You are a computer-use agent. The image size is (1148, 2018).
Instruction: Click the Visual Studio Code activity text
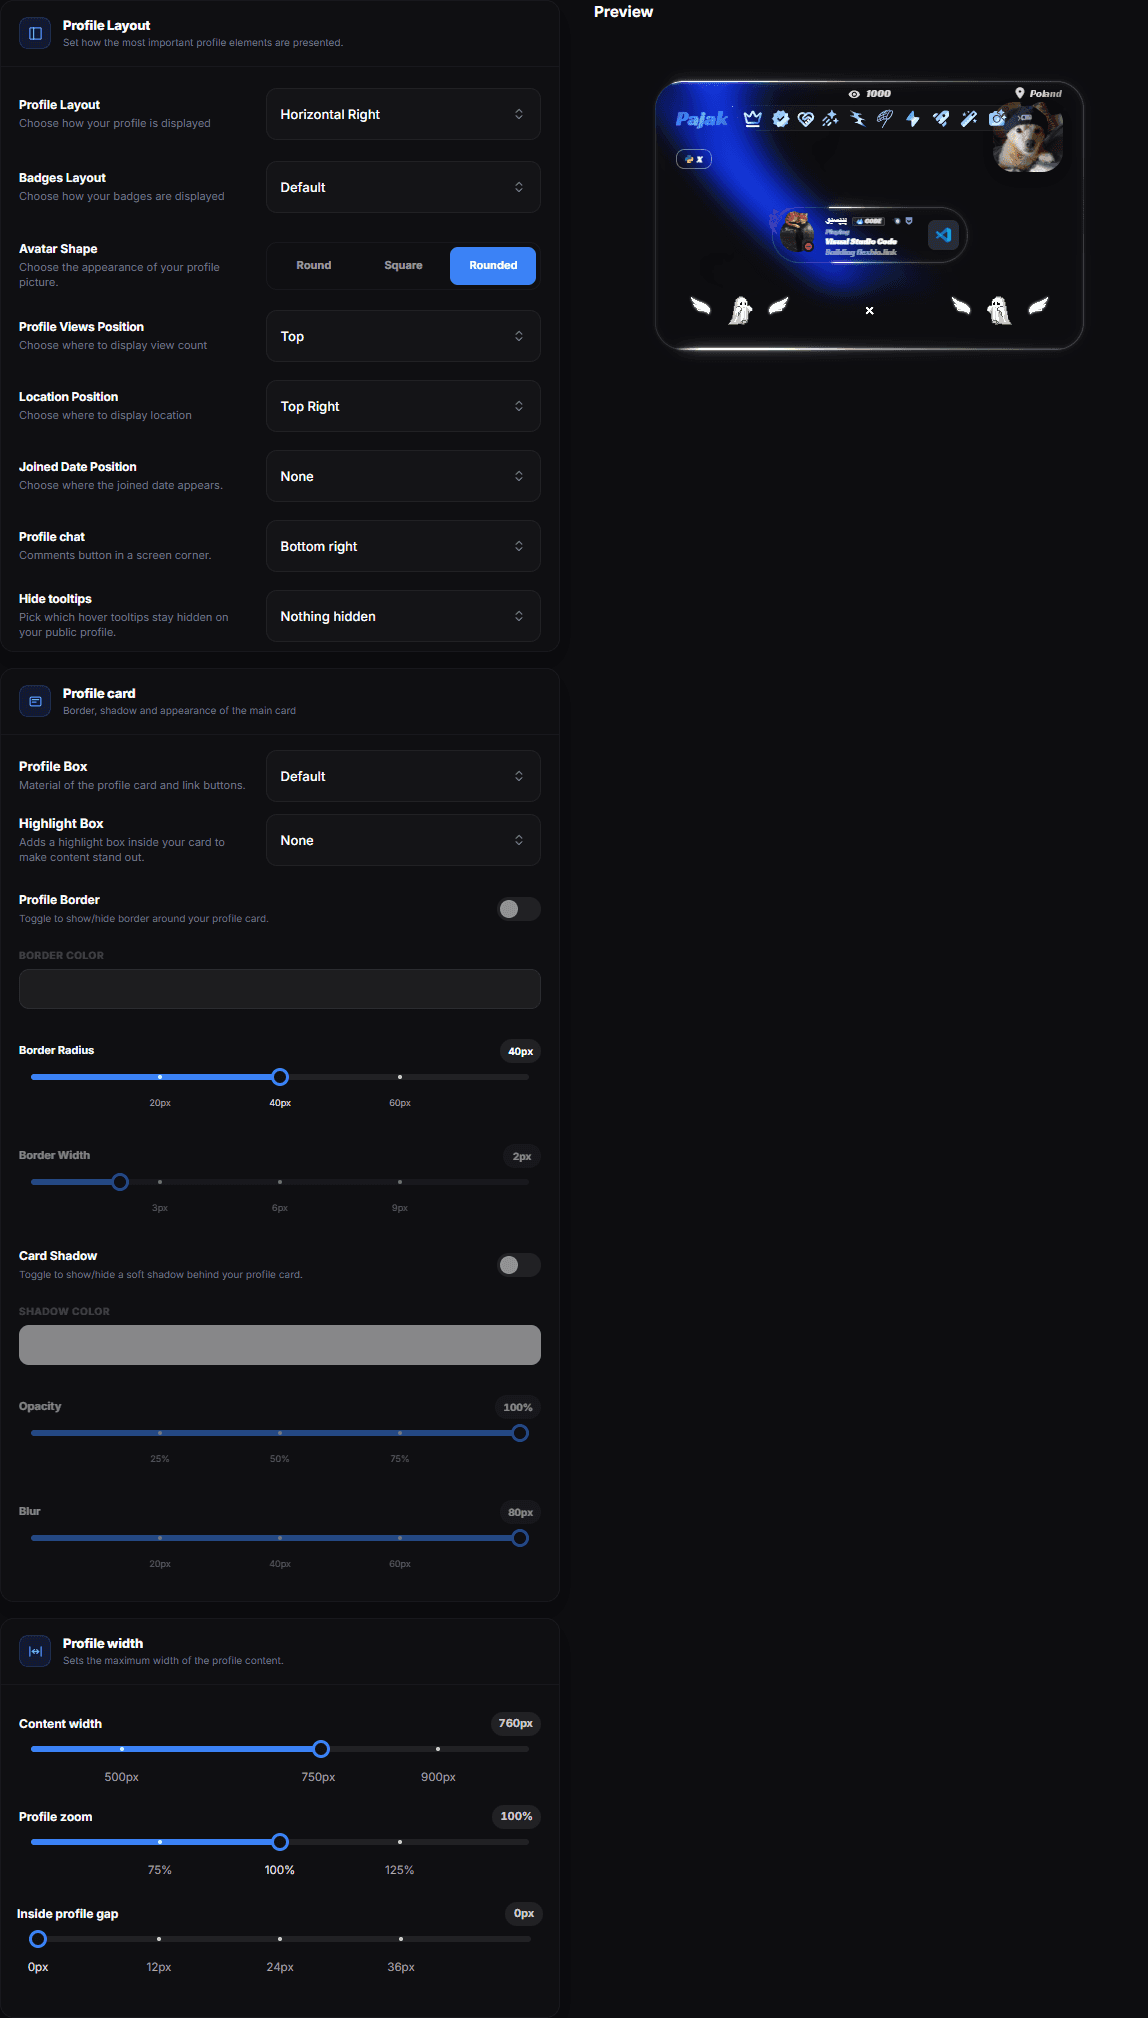pos(861,241)
